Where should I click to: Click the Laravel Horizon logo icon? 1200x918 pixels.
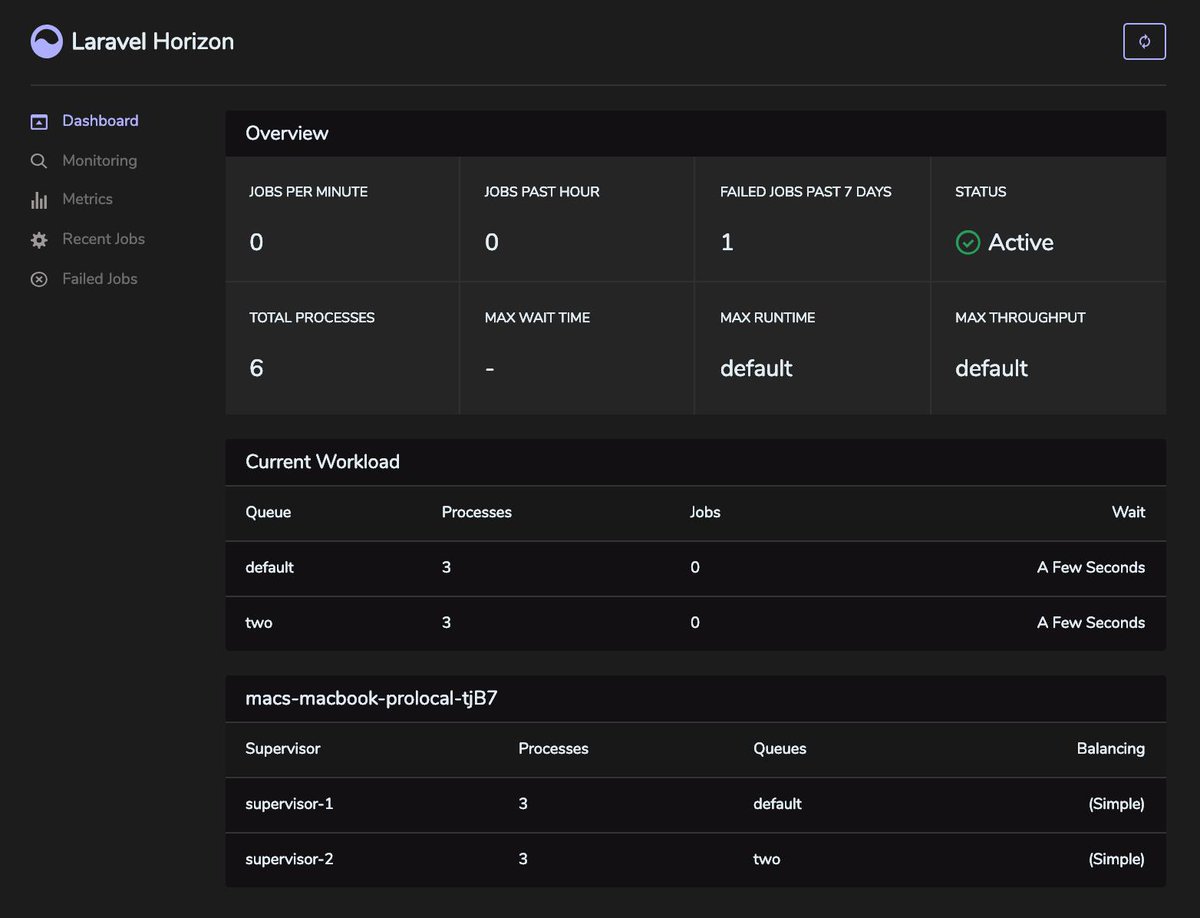[x=47, y=41]
